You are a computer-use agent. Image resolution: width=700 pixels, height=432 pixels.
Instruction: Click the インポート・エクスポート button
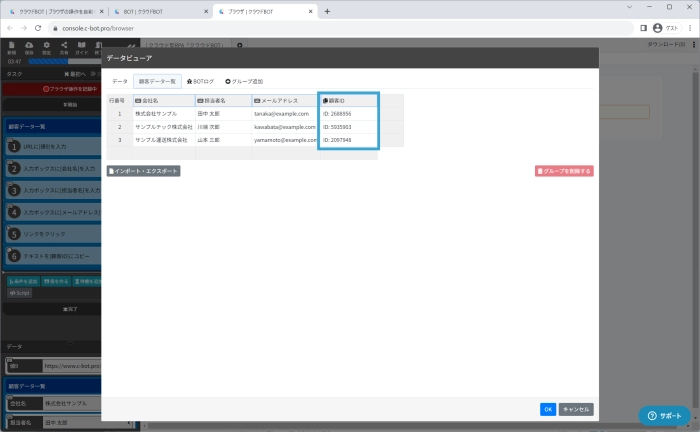(x=144, y=171)
